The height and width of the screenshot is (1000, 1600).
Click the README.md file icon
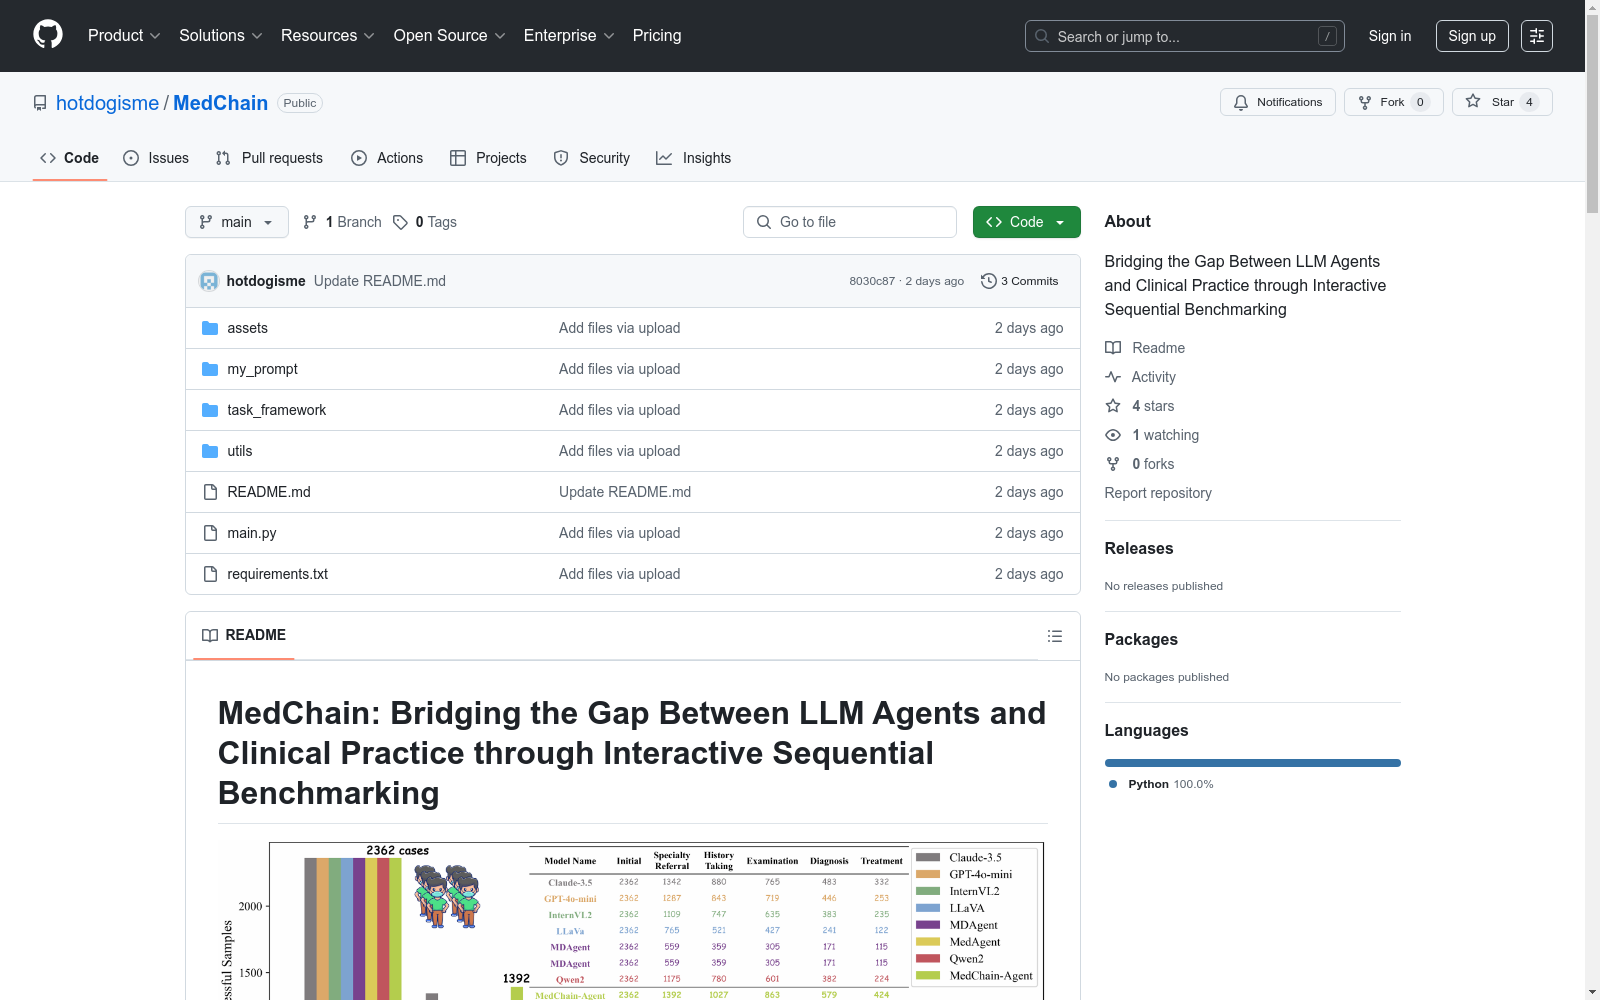[x=210, y=492]
